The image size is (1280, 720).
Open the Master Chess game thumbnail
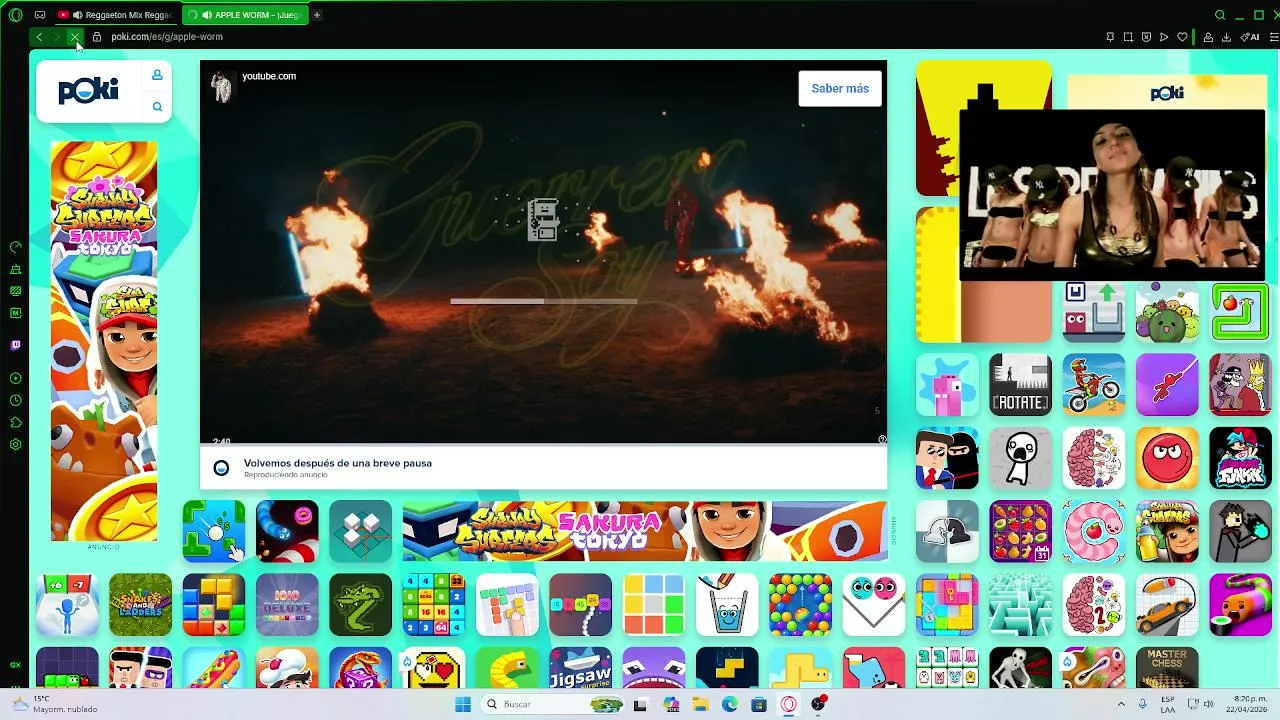click(x=1167, y=668)
